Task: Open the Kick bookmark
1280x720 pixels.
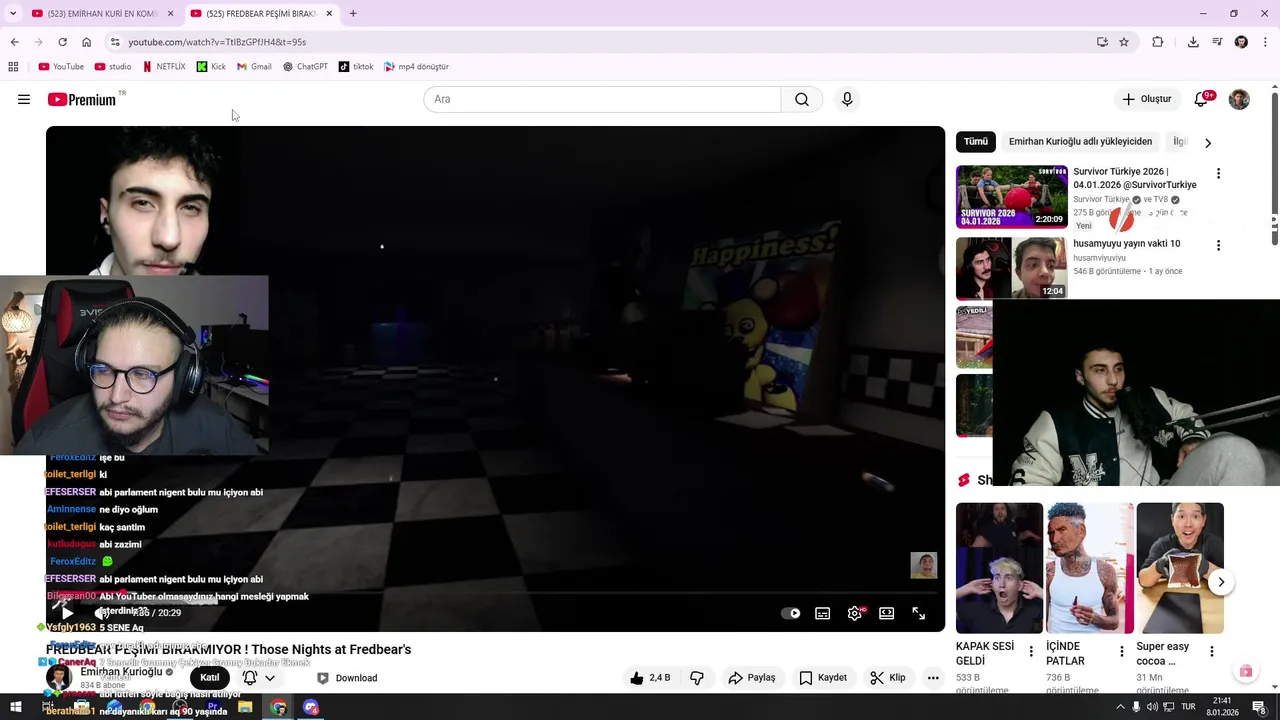Action: tap(211, 67)
